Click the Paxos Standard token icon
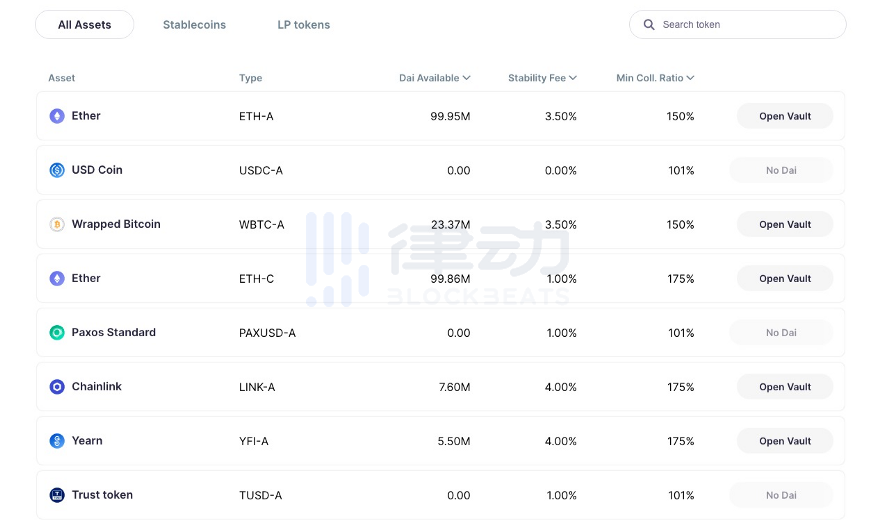Image resolution: width=875 pixels, height=520 pixels. click(57, 332)
